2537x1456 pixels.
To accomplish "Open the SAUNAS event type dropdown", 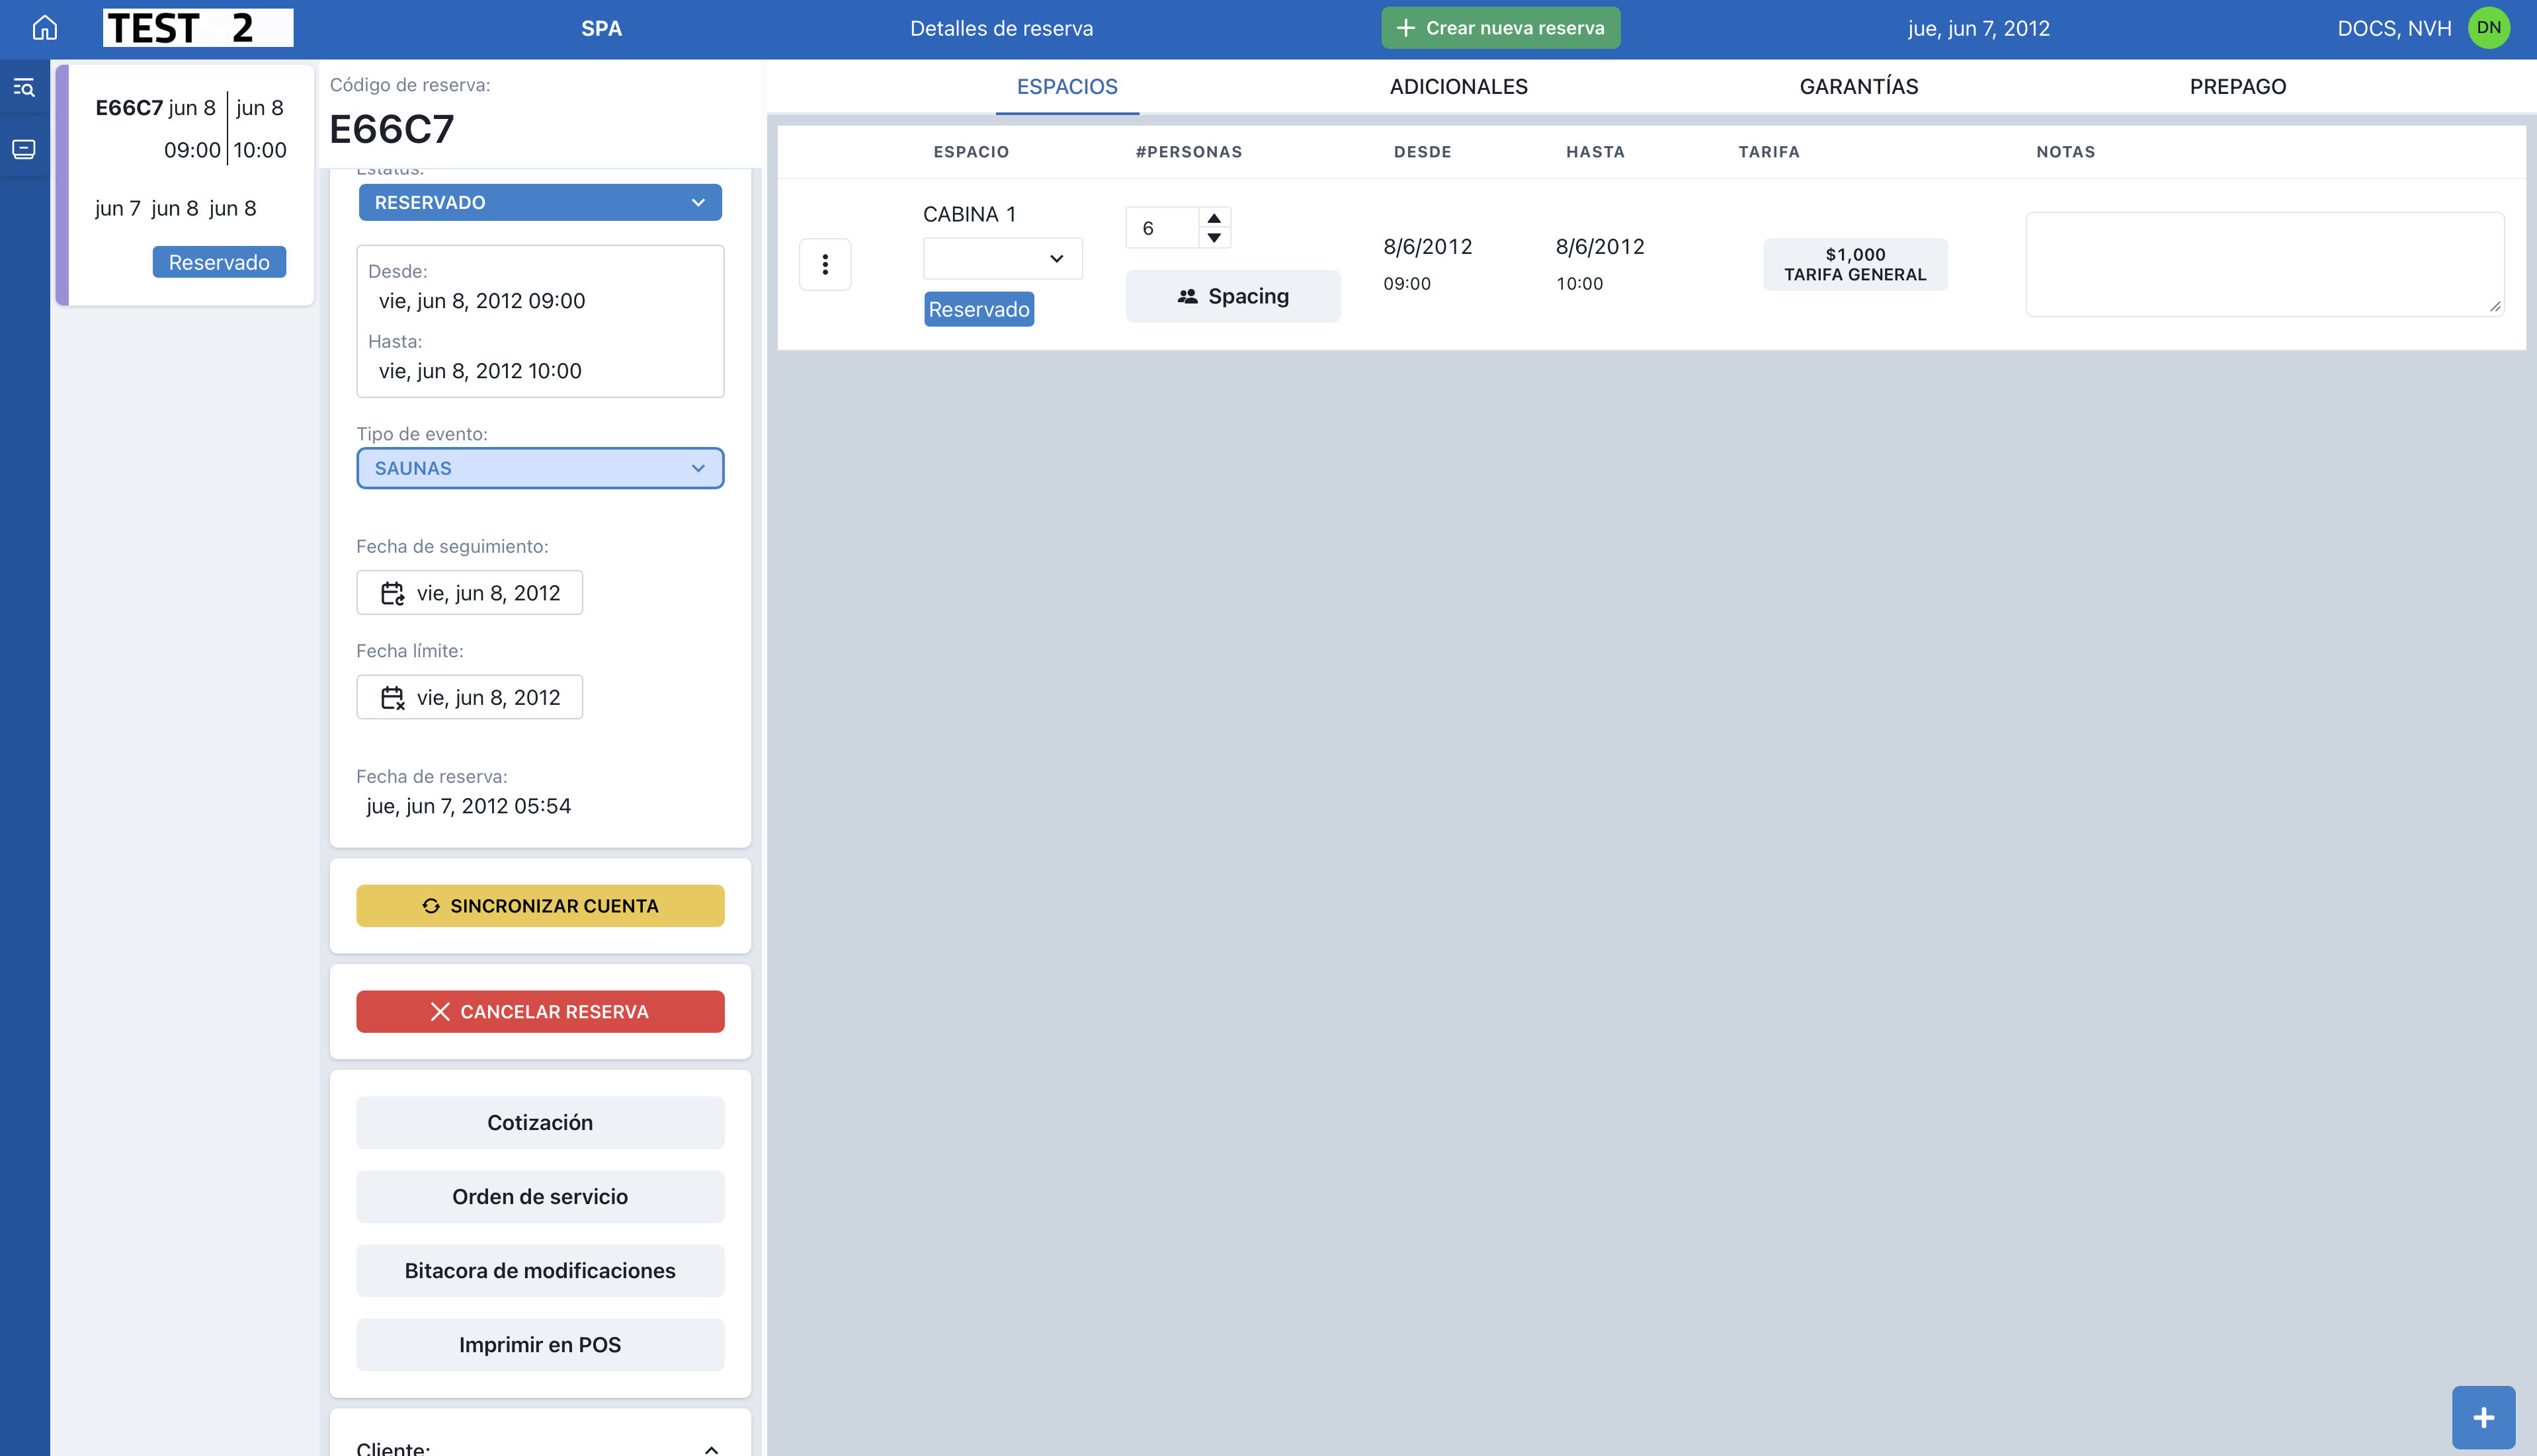I will coord(540,468).
